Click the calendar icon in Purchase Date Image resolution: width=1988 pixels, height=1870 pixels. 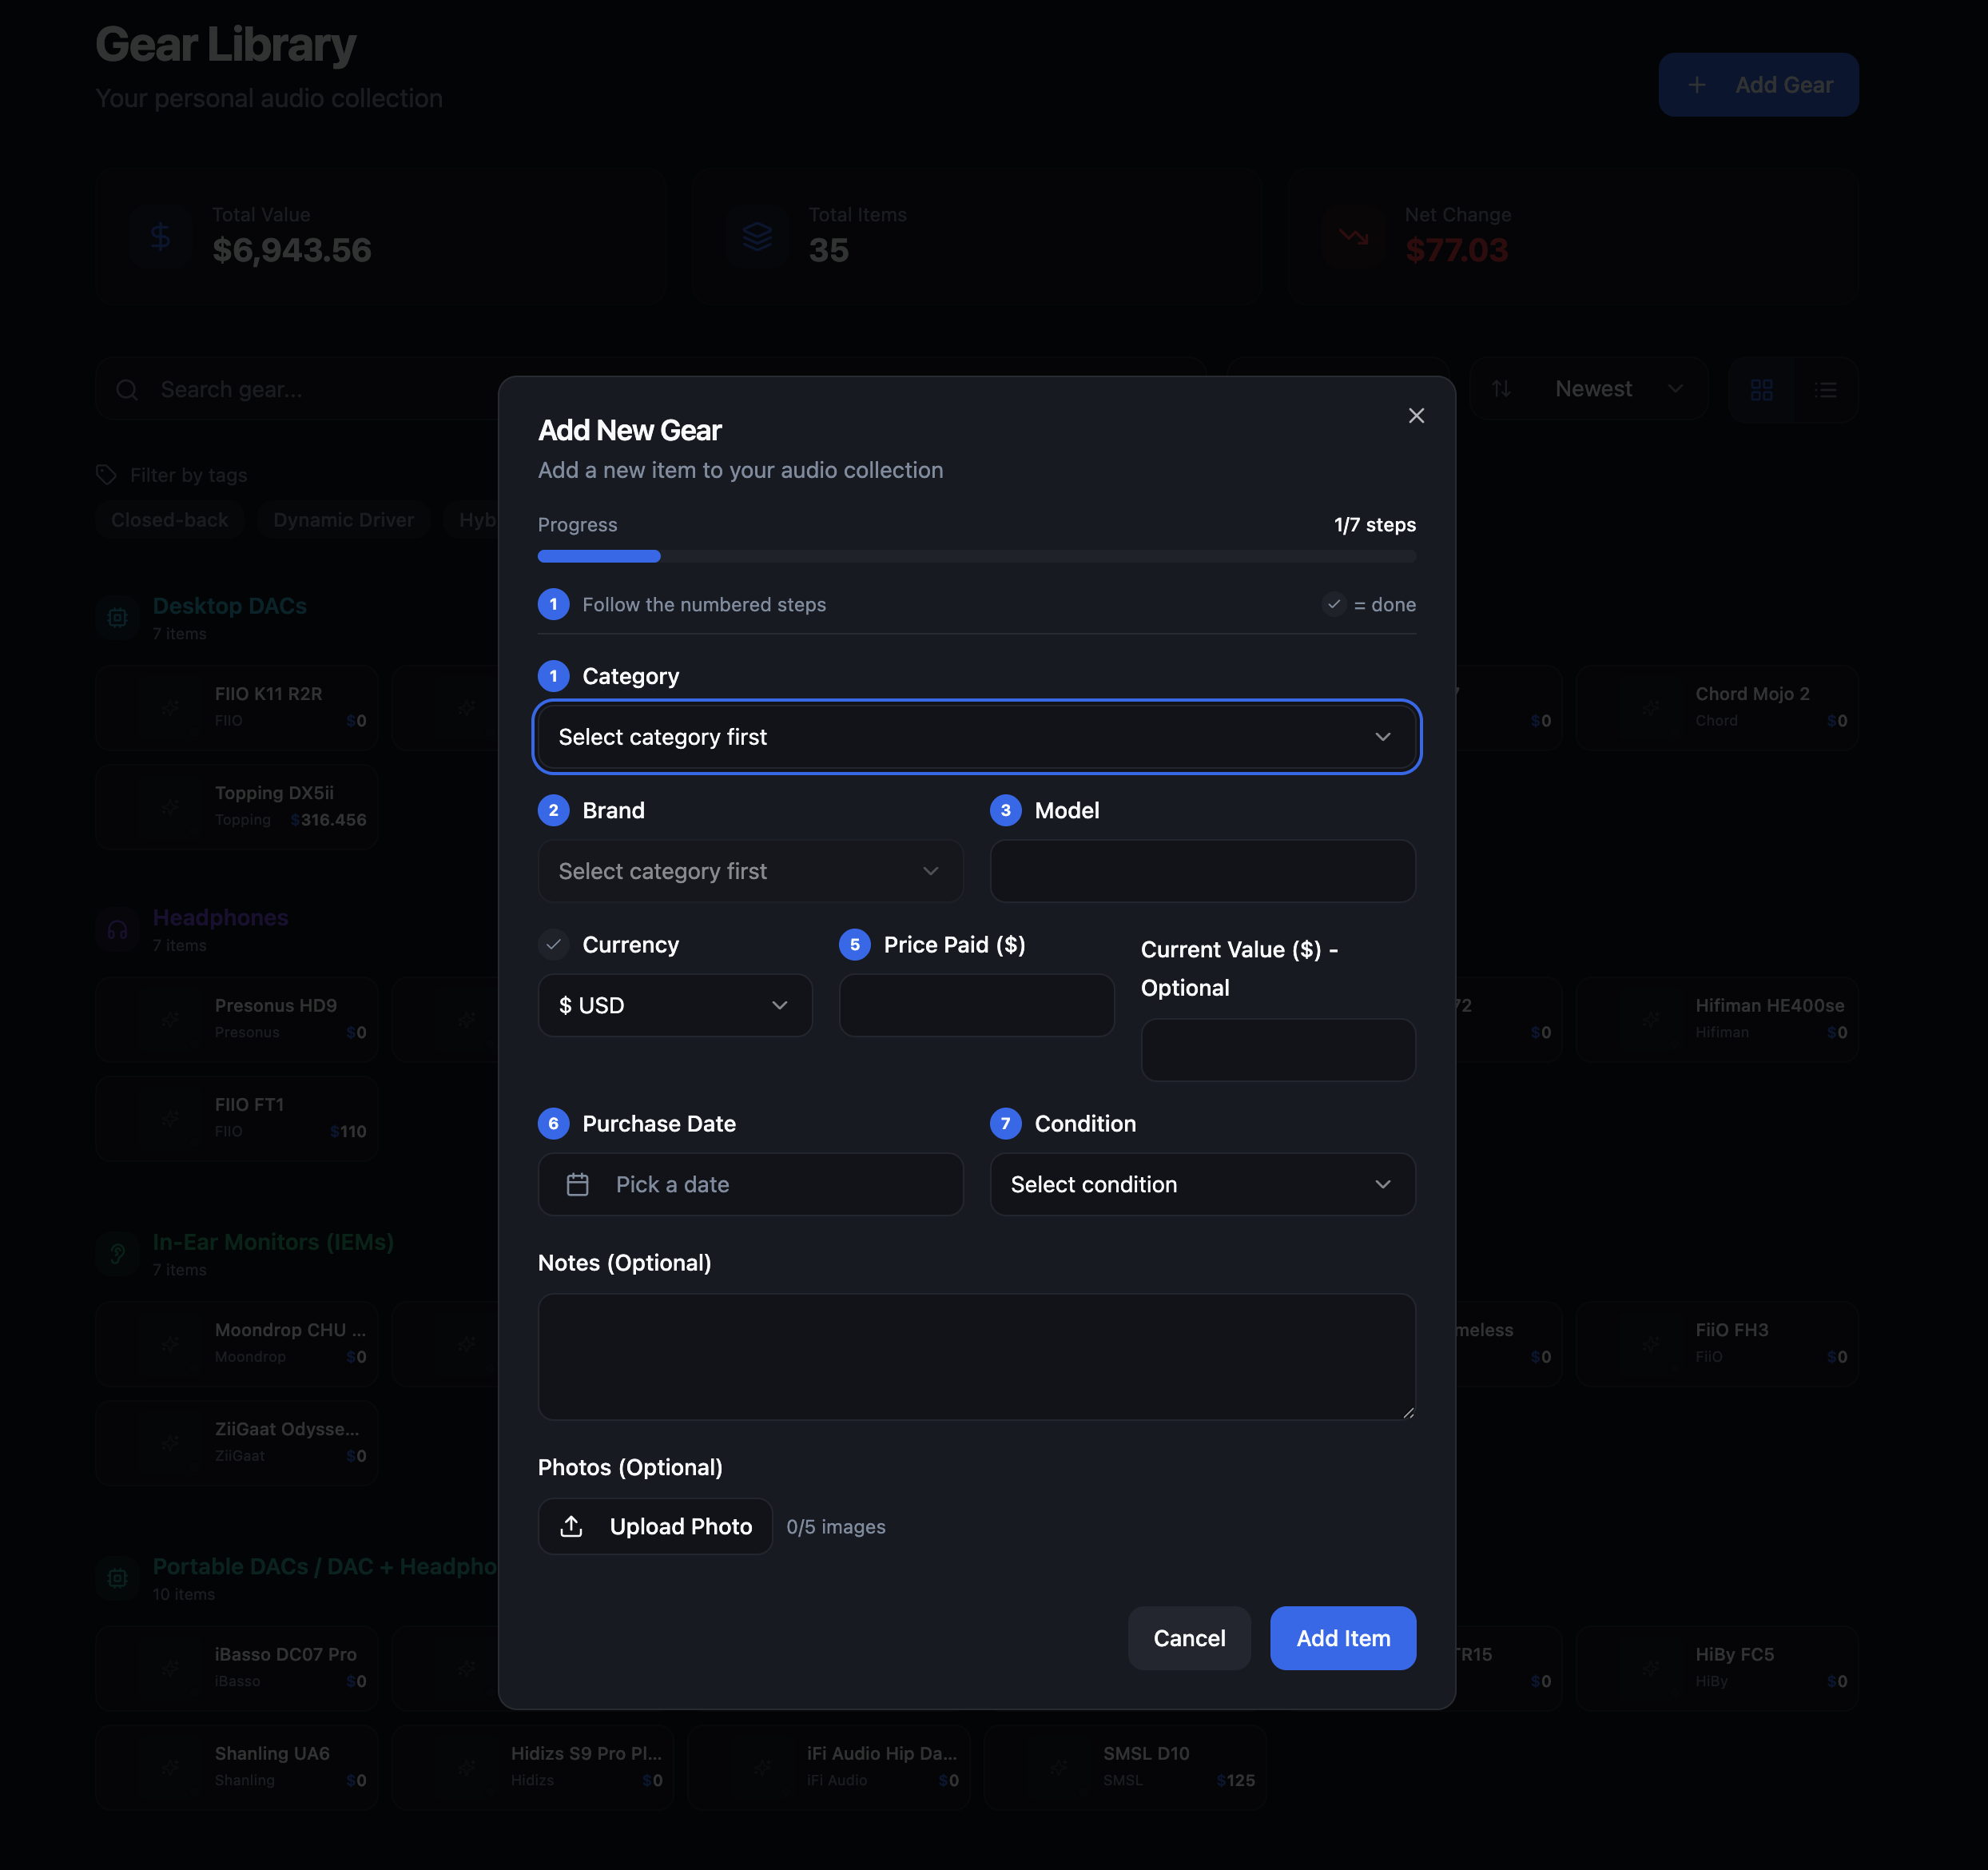[x=578, y=1184]
